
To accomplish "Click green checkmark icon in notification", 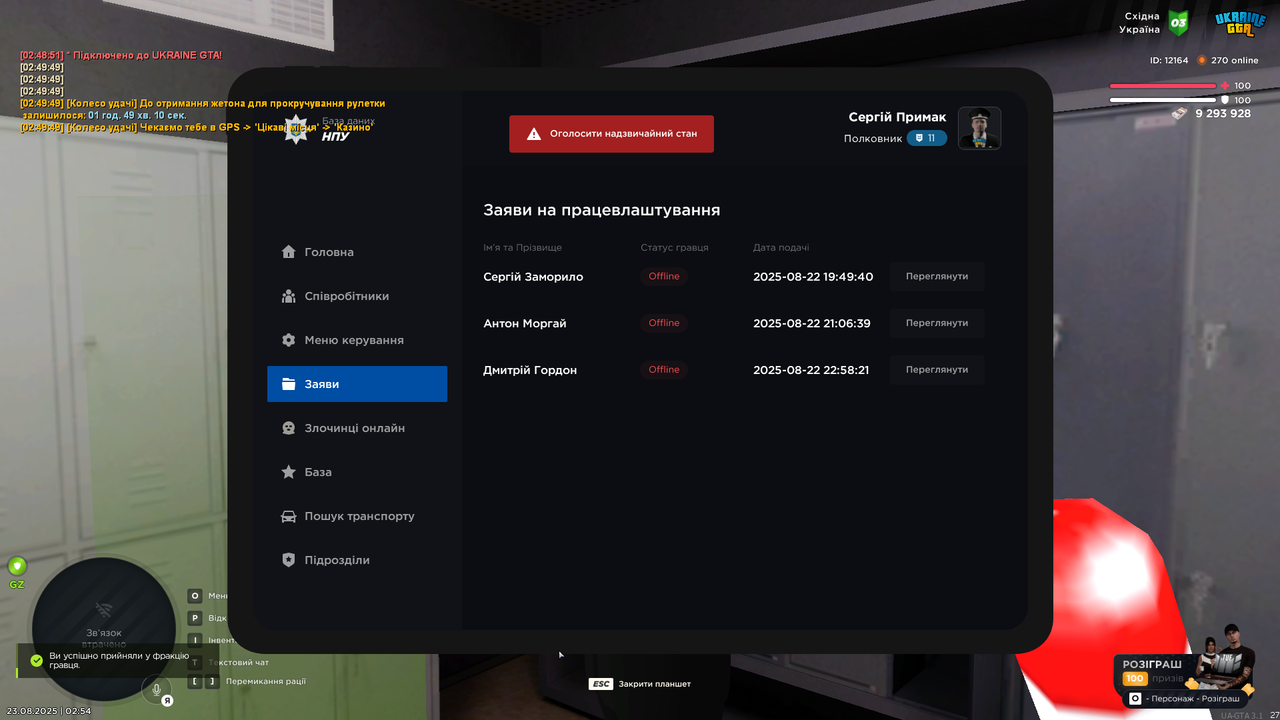I will 36,660.
